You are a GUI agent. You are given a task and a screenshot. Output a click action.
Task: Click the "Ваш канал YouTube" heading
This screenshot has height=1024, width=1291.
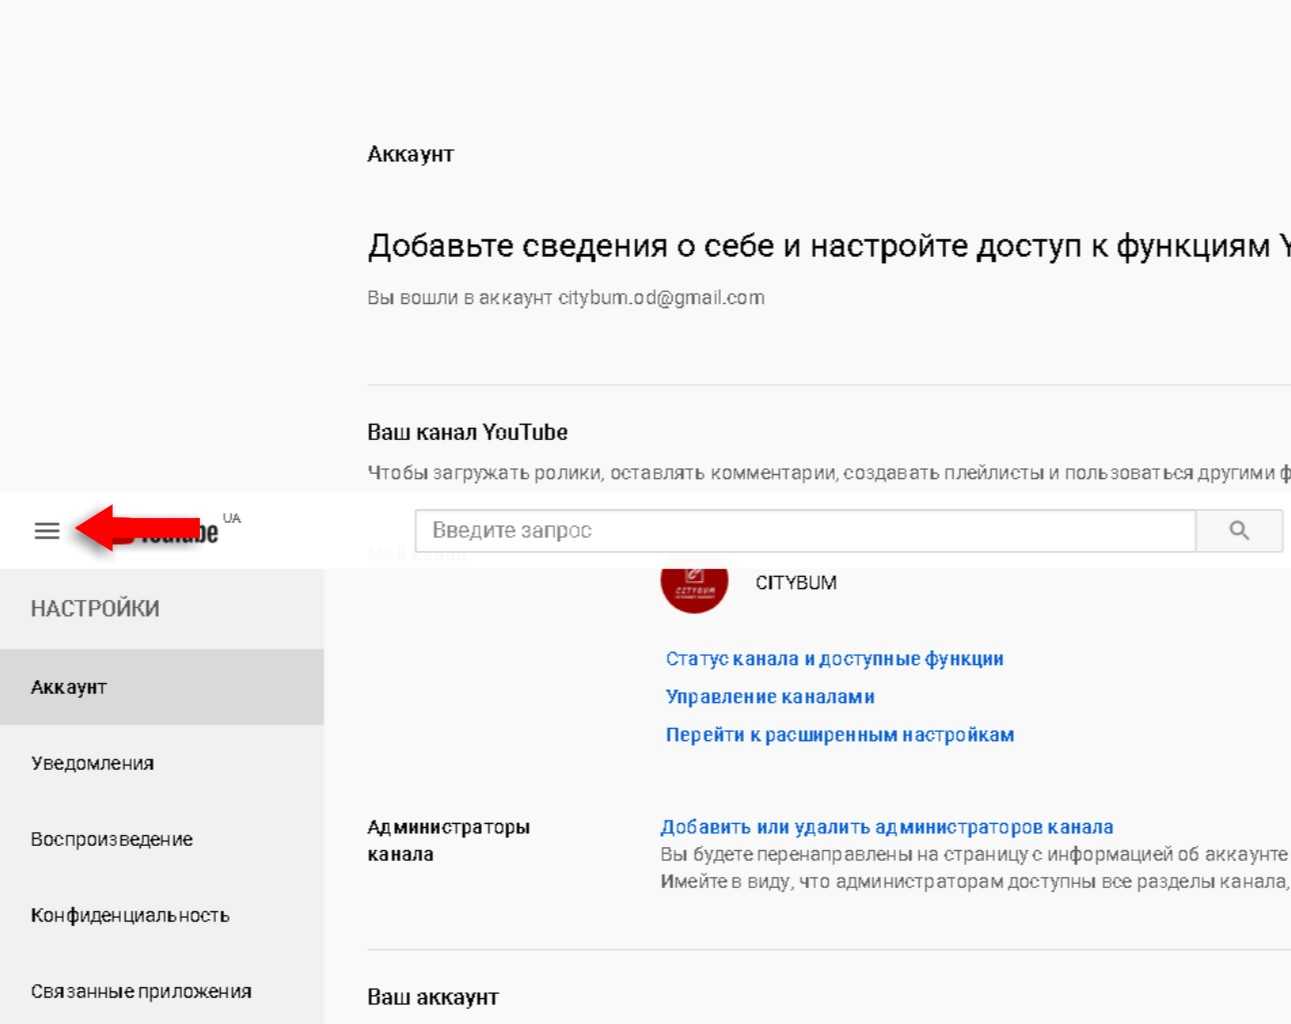(467, 432)
